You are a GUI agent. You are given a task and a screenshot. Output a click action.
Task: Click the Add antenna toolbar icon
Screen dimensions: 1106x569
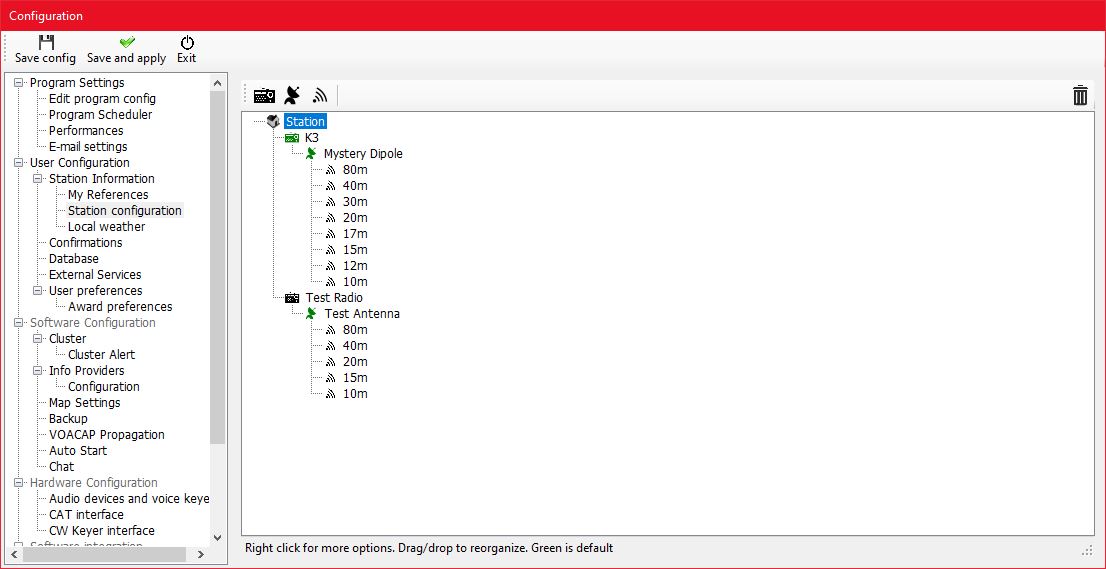click(x=292, y=95)
